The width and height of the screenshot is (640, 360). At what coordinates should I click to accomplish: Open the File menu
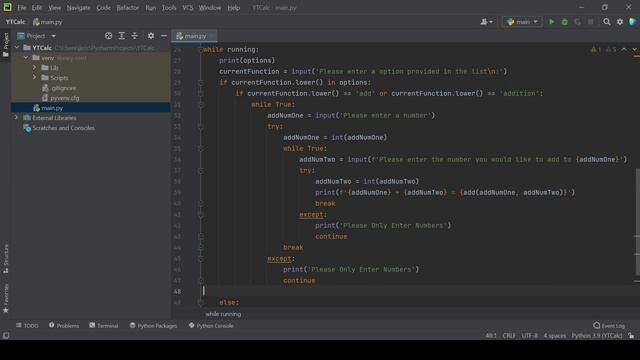[x=22, y=8]
